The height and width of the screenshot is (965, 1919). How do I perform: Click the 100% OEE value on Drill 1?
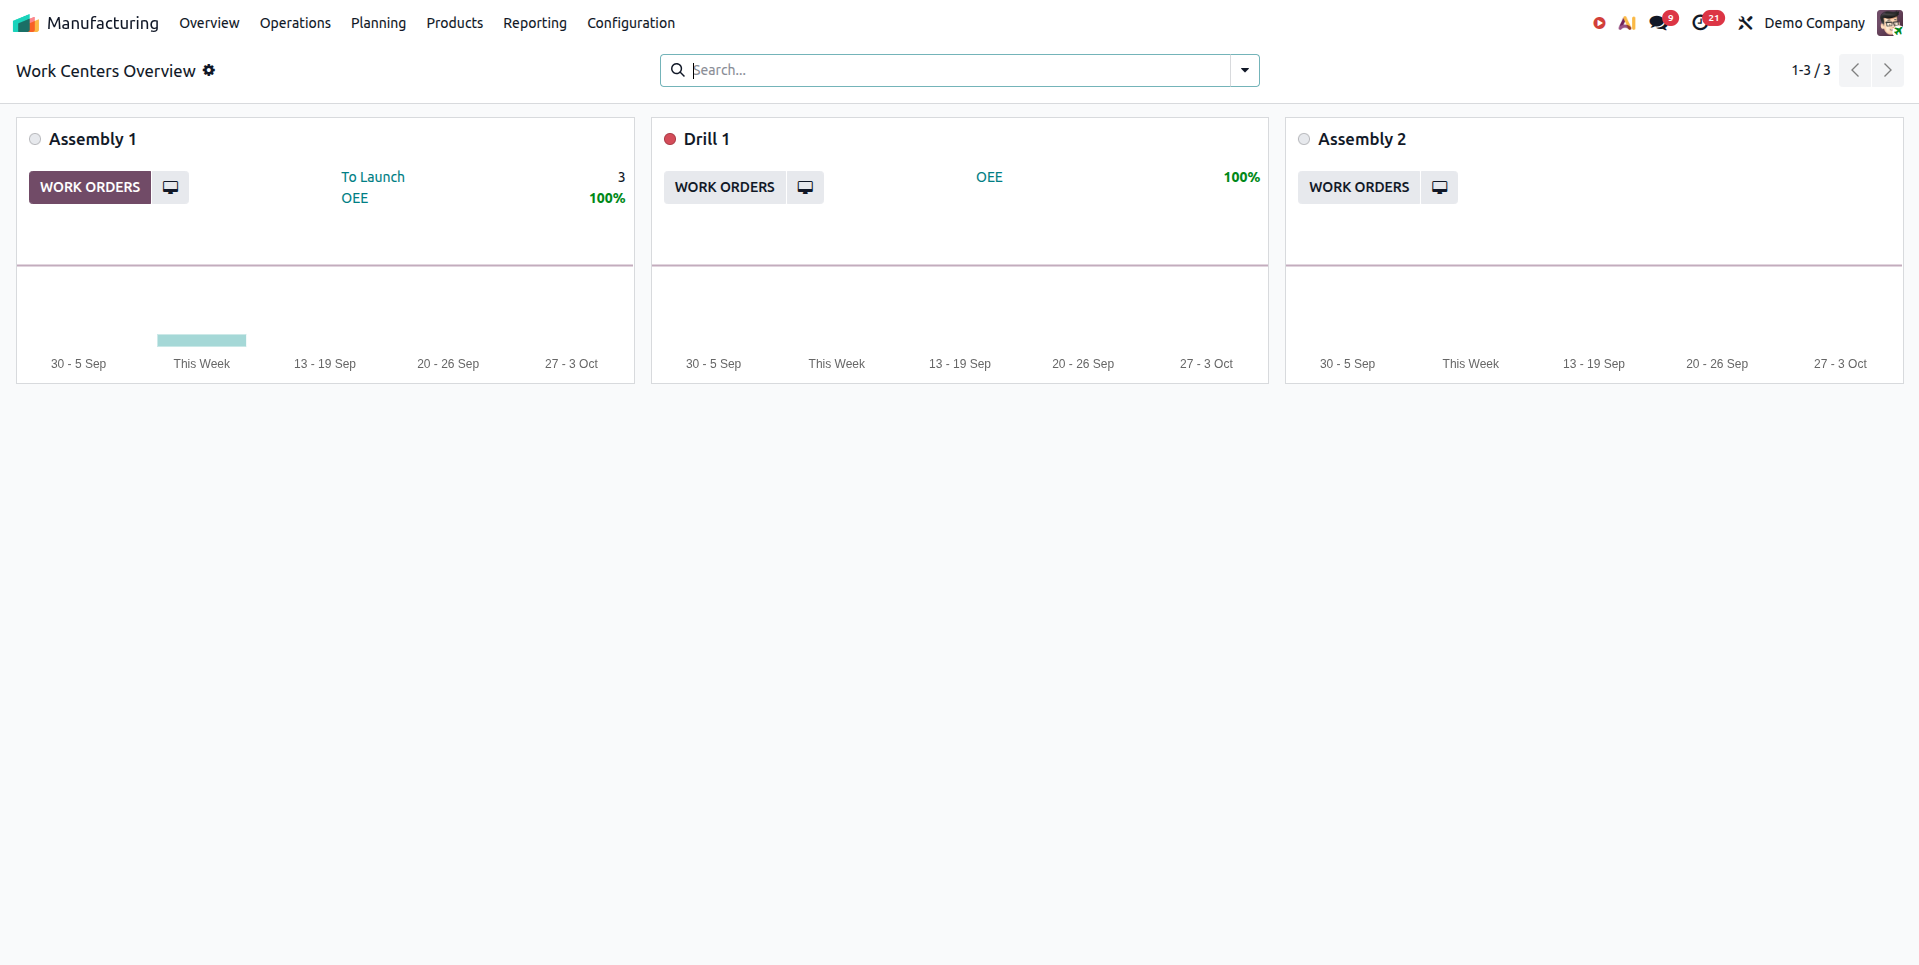click(x=1242, y=177)
